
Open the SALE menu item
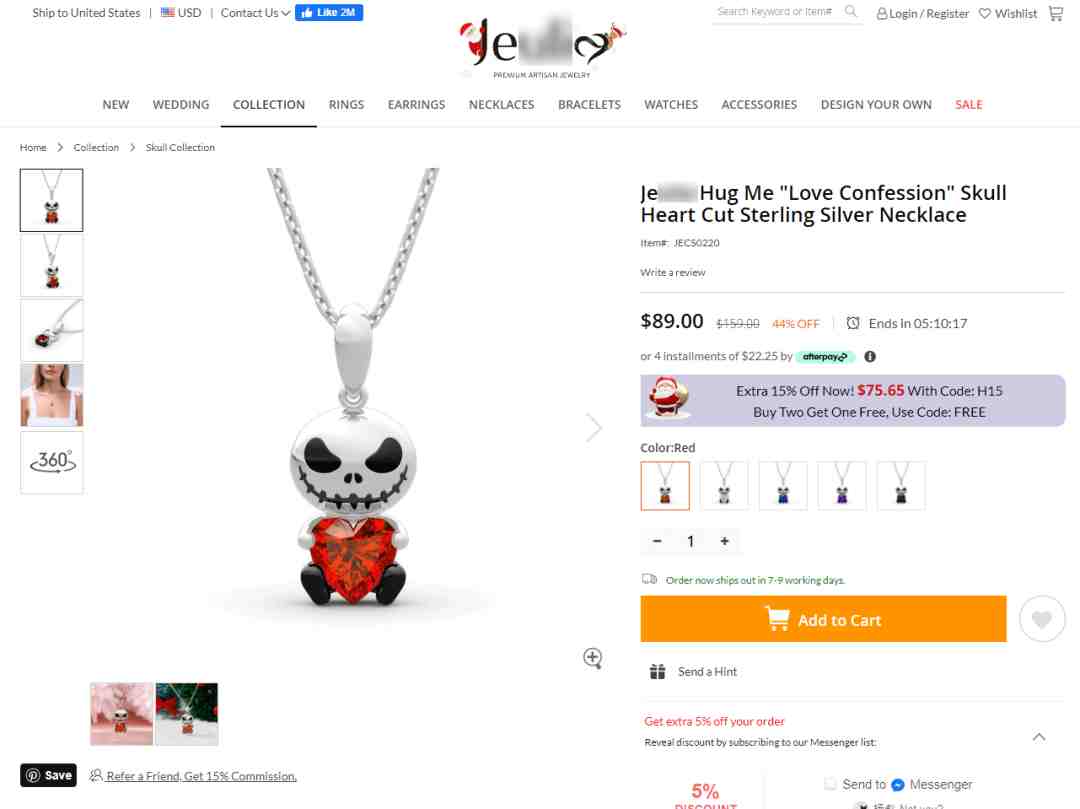tap(968, 105)
